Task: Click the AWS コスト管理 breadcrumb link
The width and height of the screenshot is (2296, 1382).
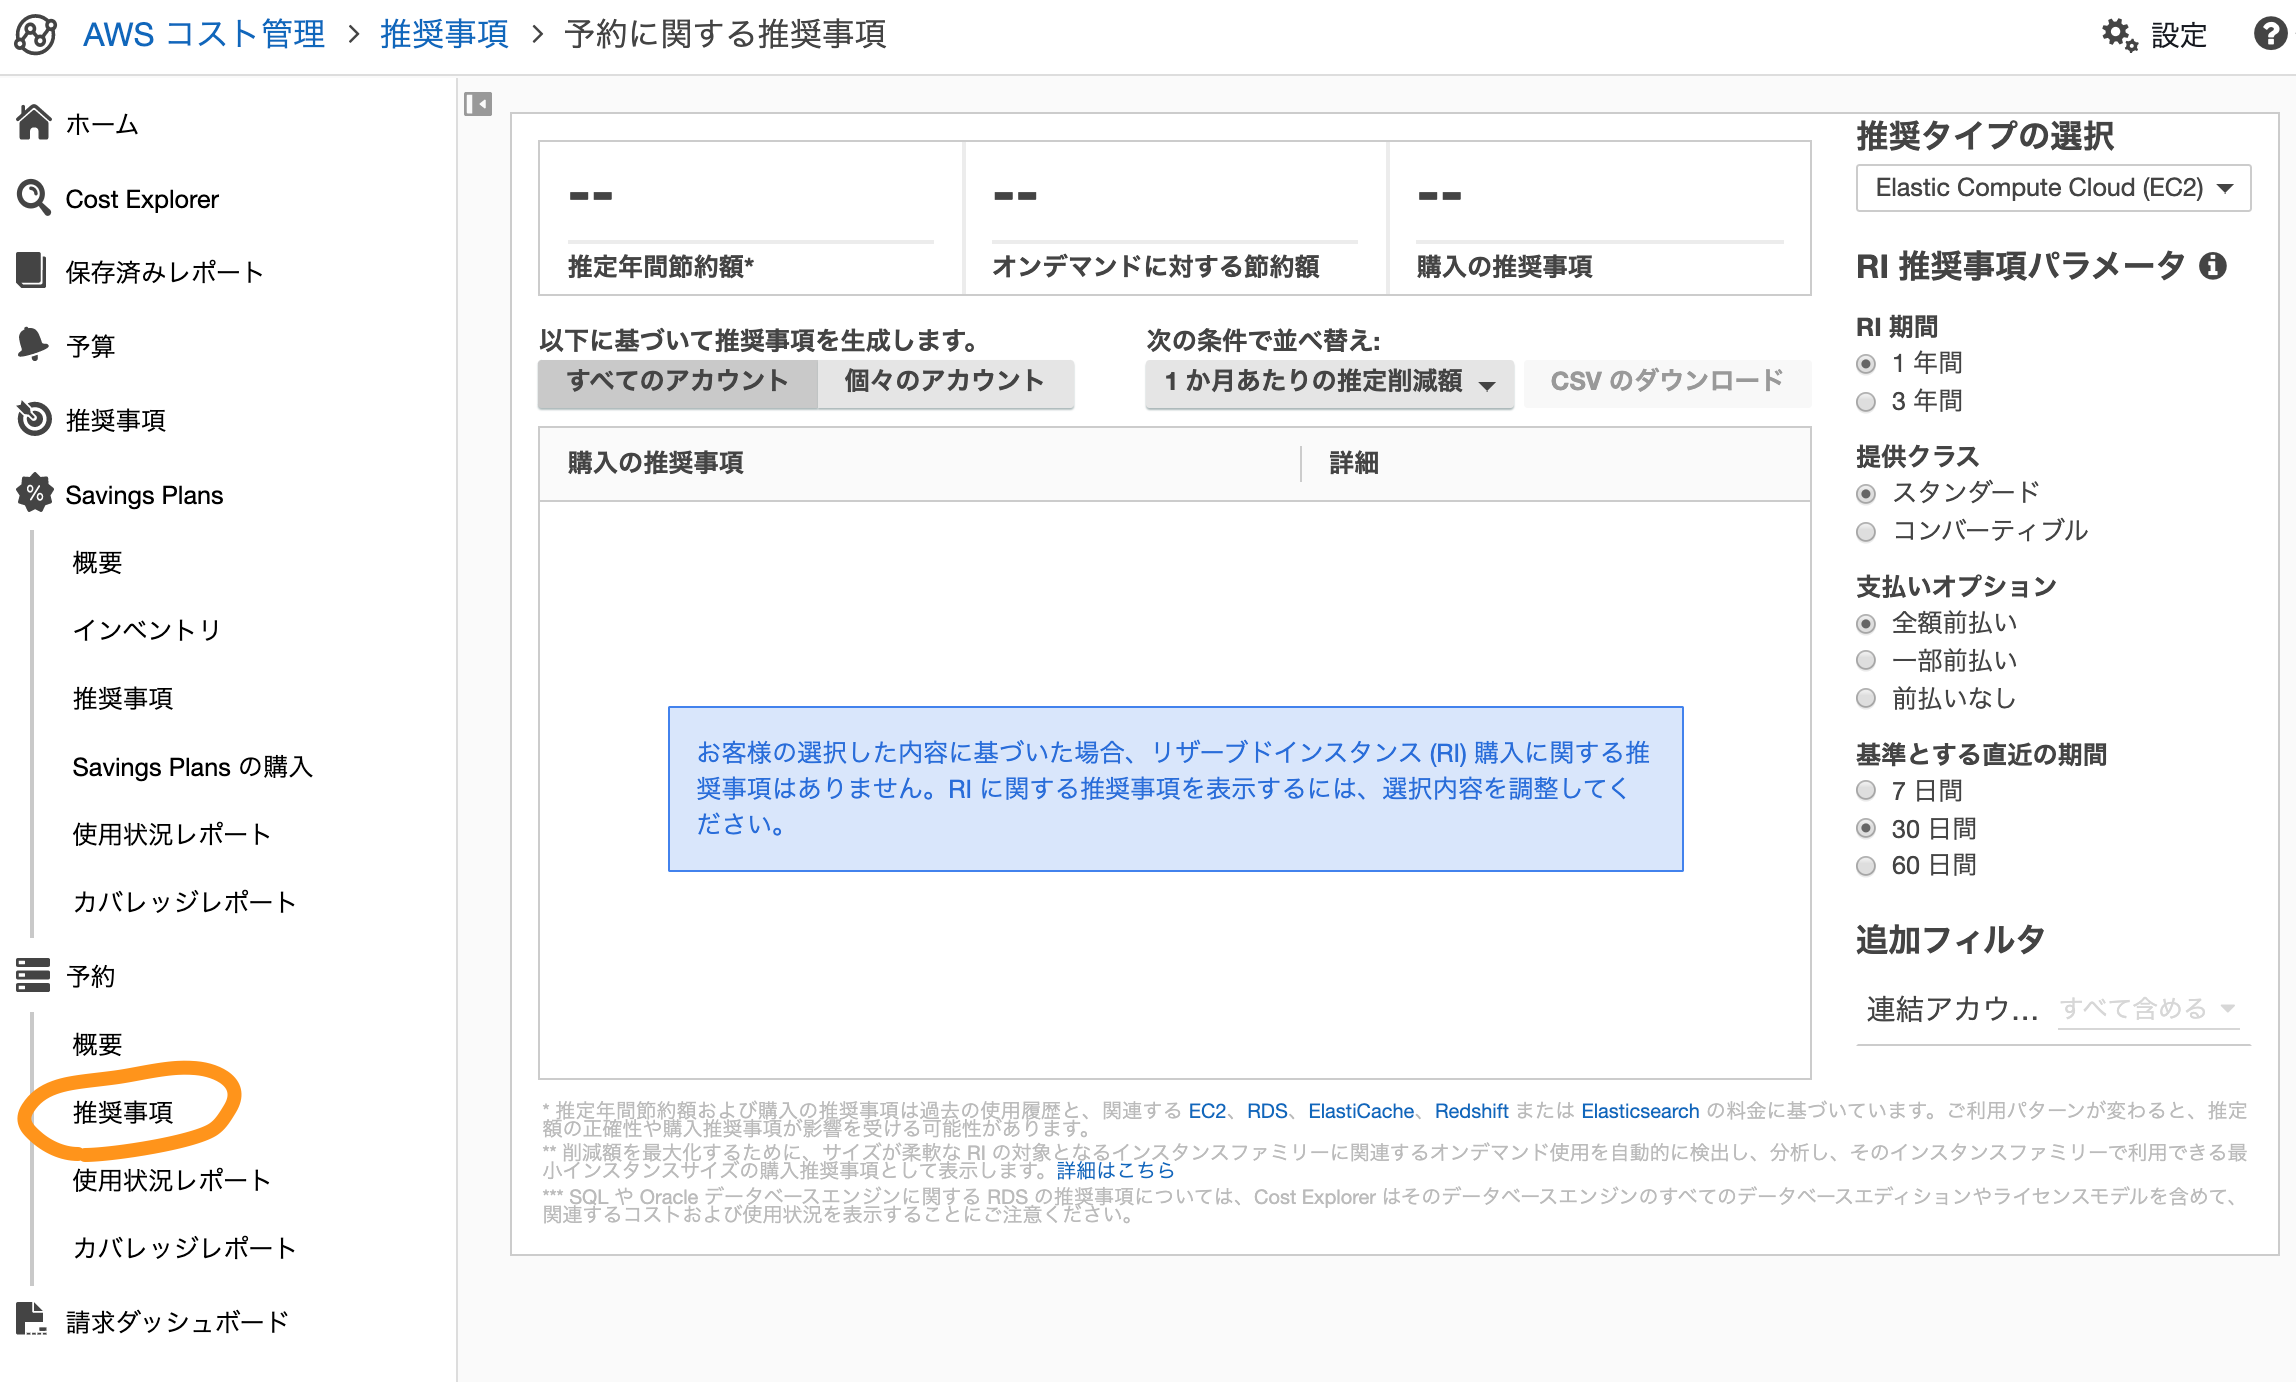Action: point(204,34)
